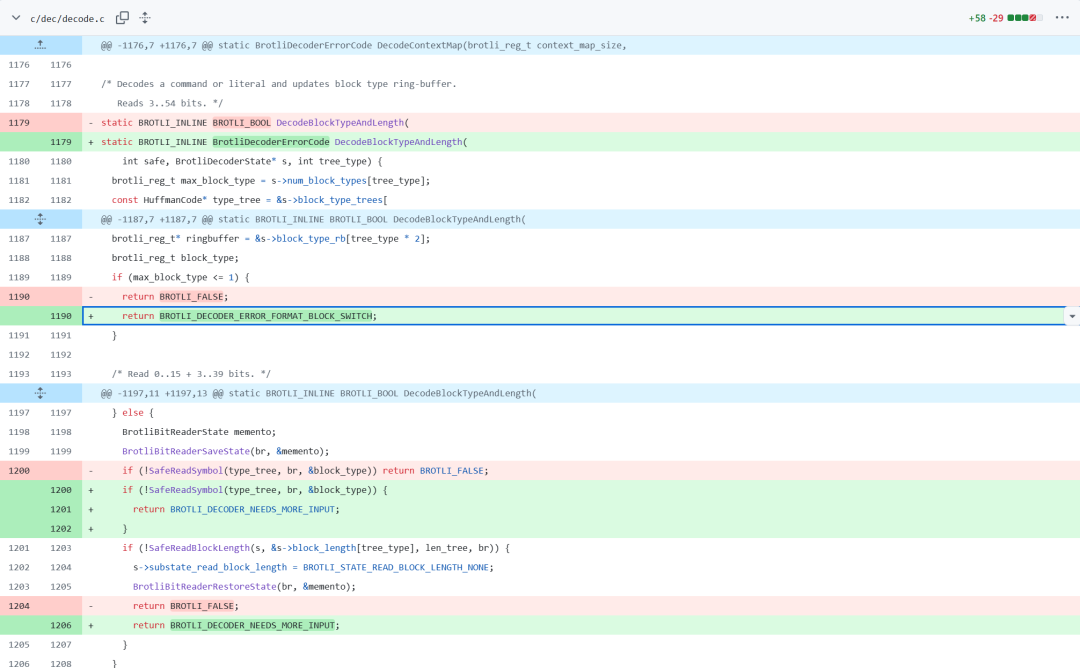
Task: Click BROTLI_DECODER_NEEDS_MORE_INPUT on line 1201
Action: coord(252,510)
